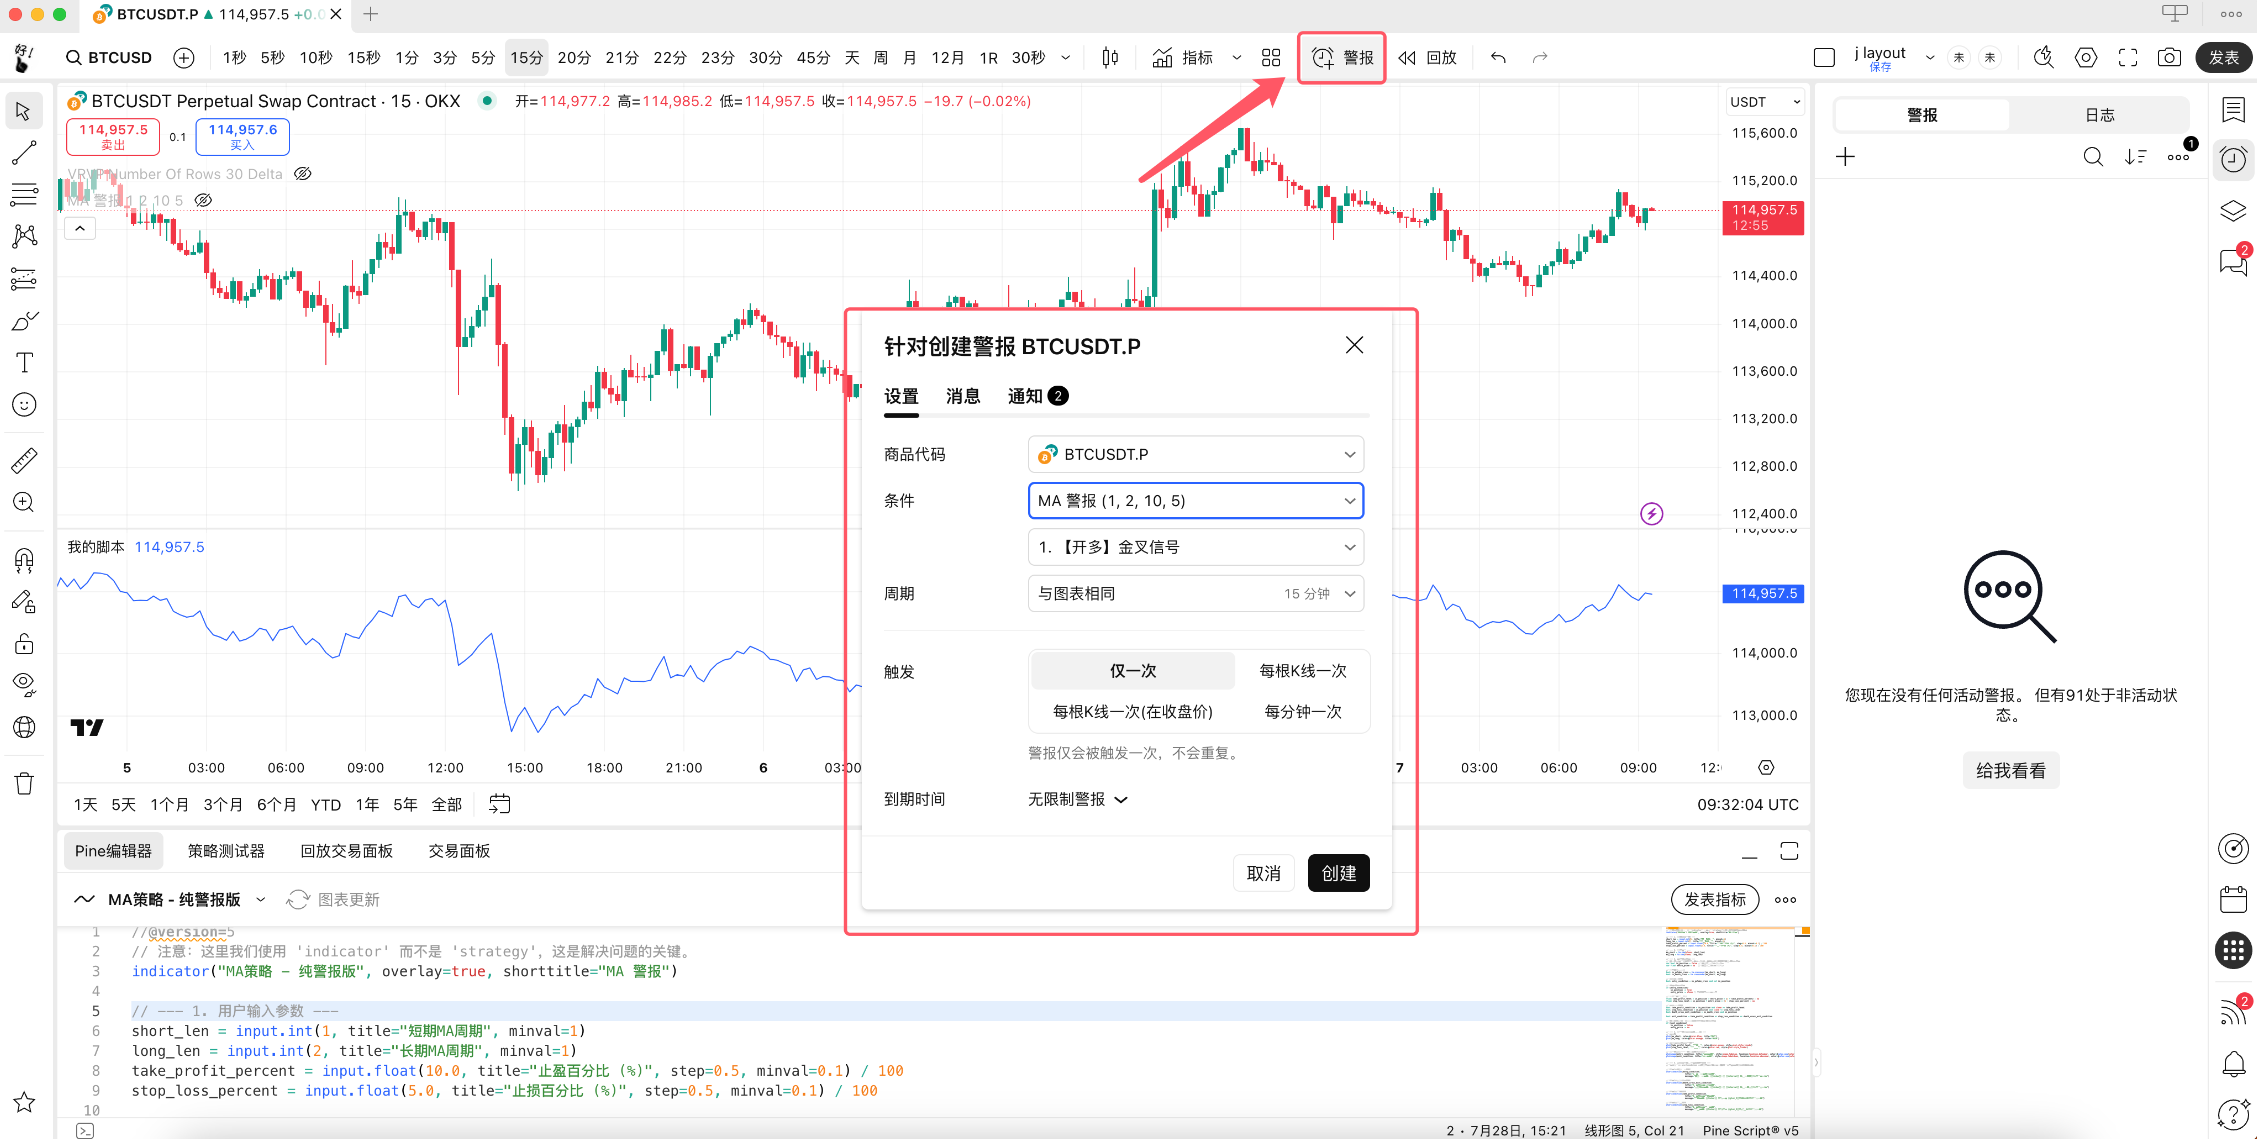This screenshot has height=1139, width=2257.
Task: Add a new alert with plus icon
Action: coord(1846,157)
